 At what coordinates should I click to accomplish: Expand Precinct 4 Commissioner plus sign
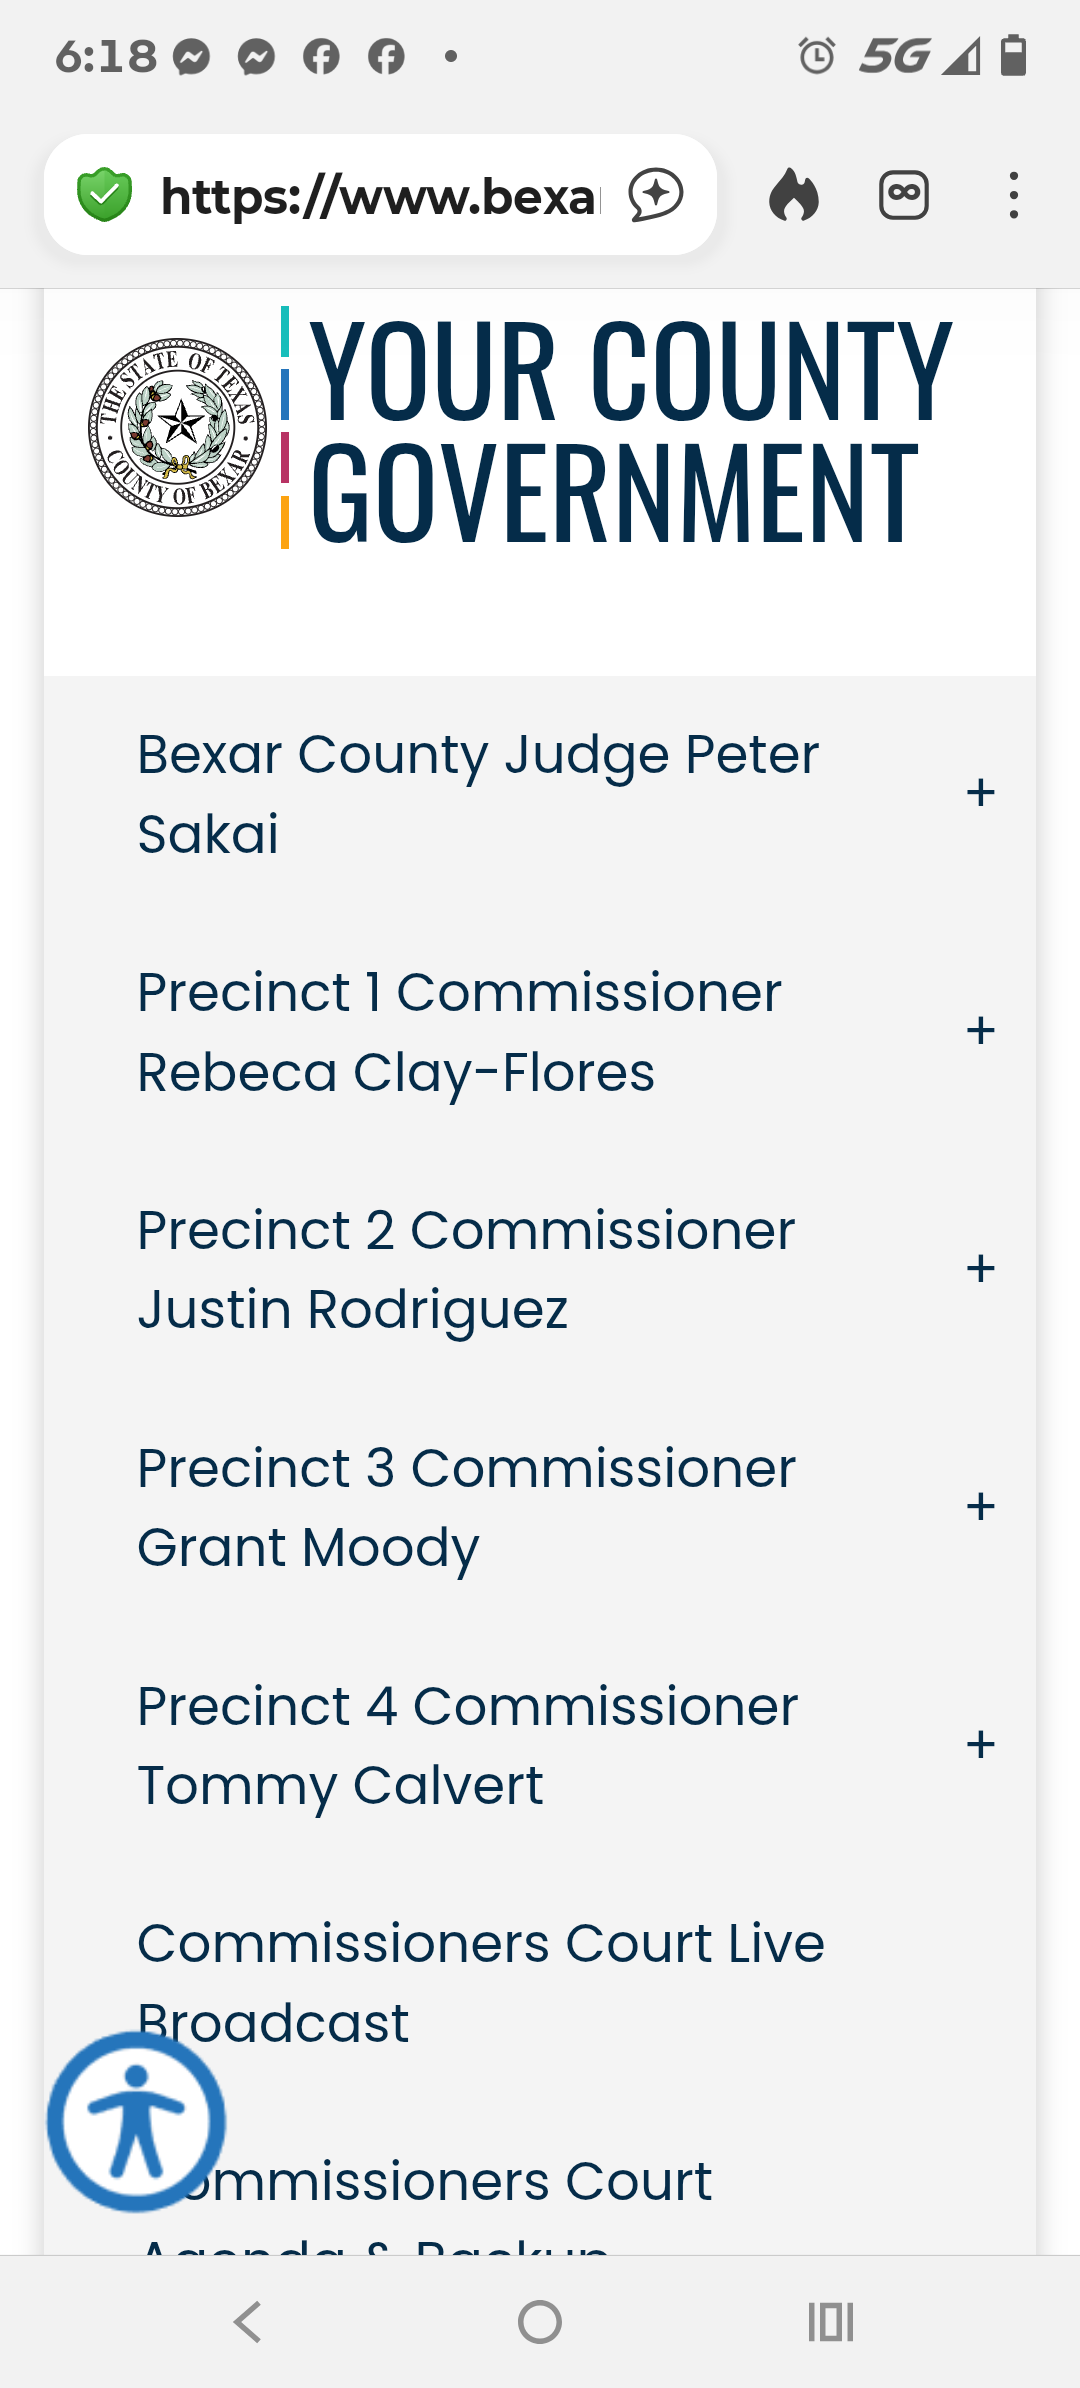980,1745
